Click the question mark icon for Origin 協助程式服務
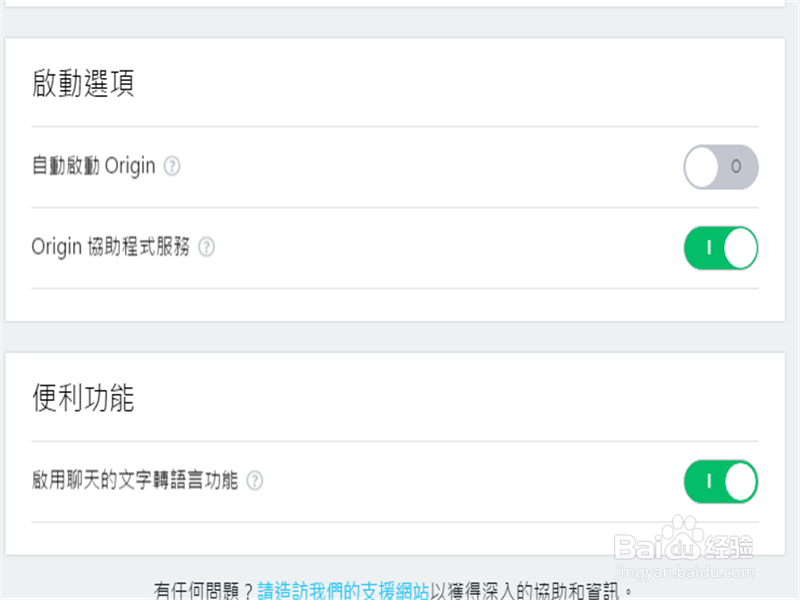Screen dimensions: 800x600 207,247
